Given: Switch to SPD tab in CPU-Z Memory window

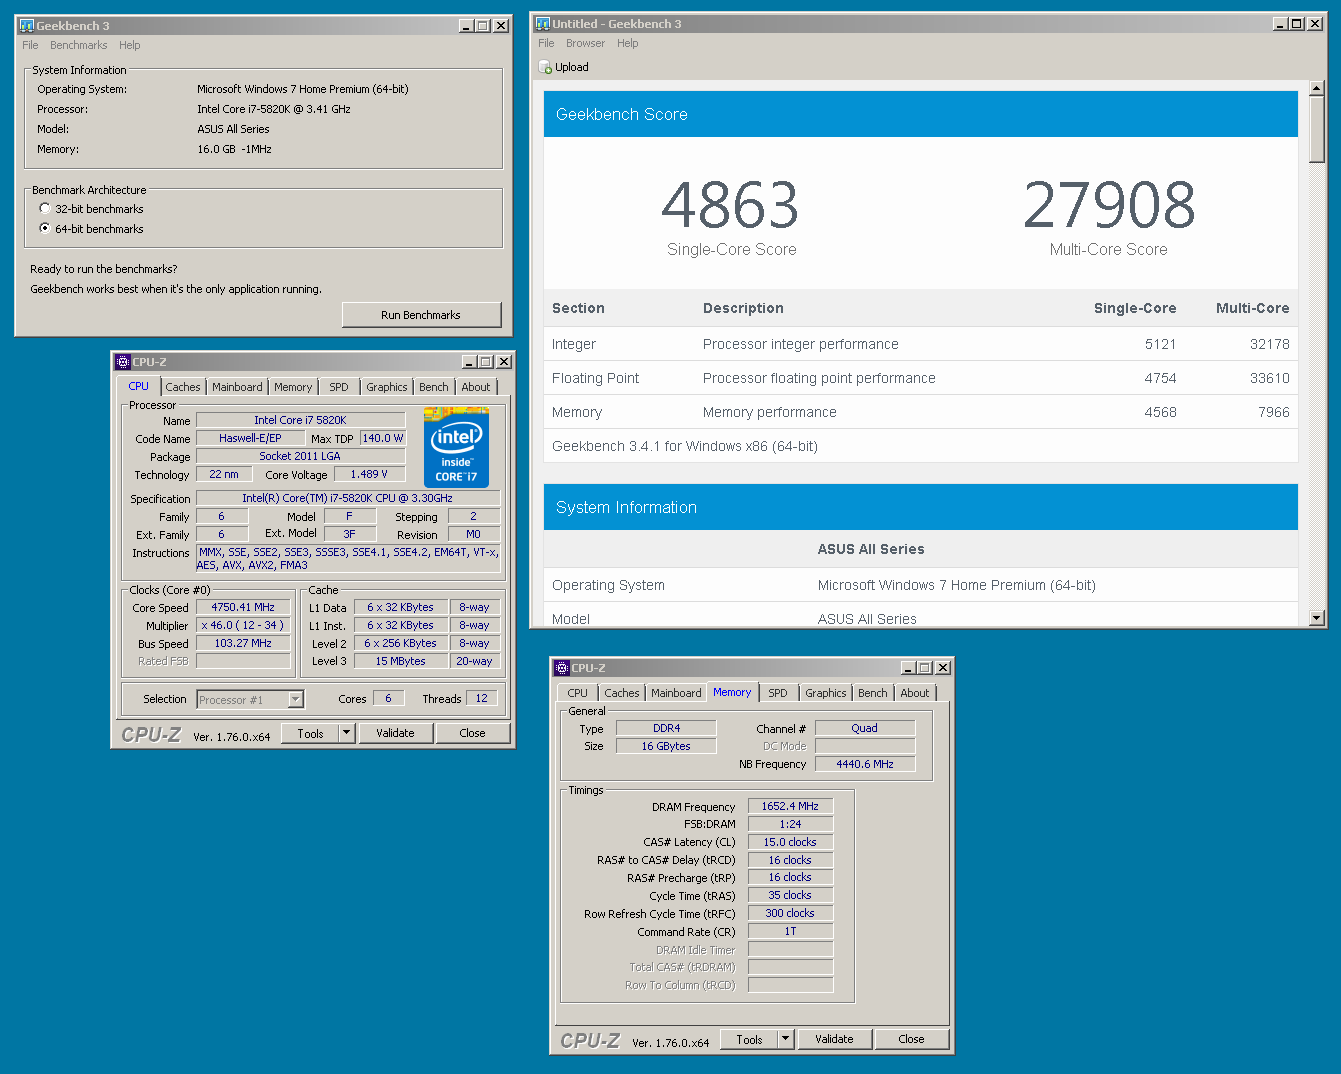Looking at the screenshot, I should click(778, 693).
